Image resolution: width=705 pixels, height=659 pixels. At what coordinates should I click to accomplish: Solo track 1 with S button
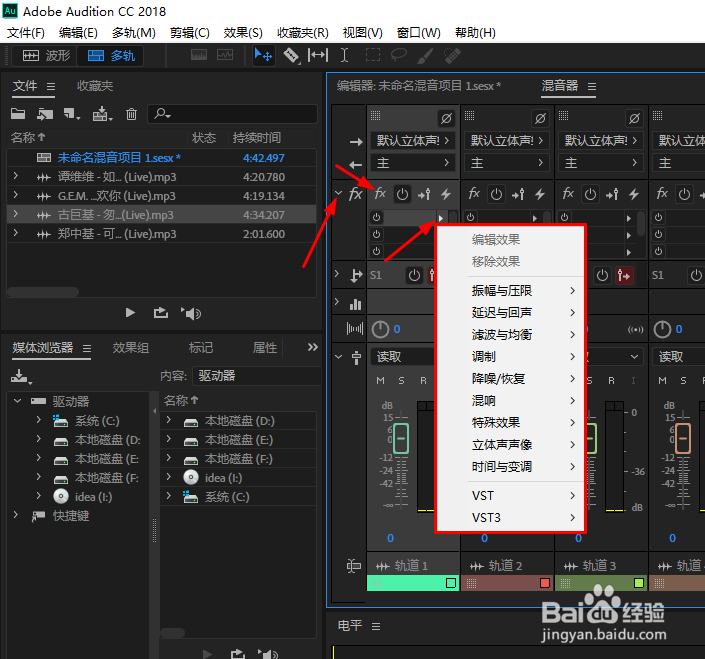coord(402,381)
